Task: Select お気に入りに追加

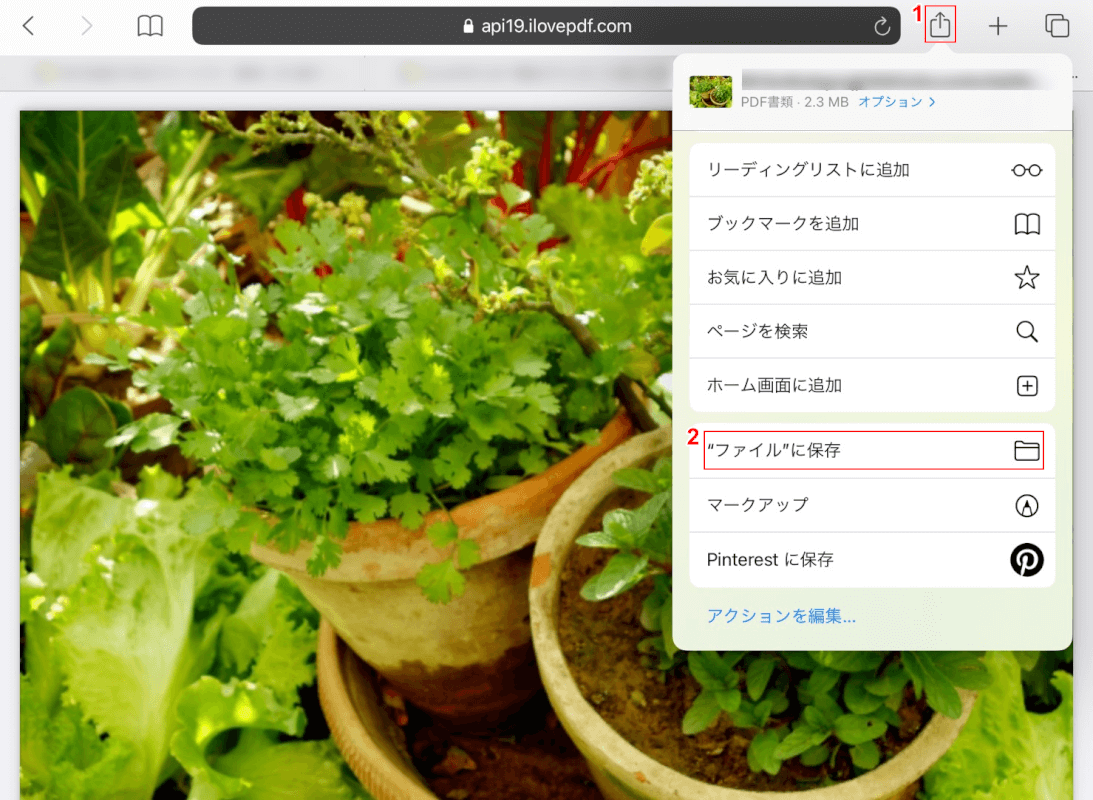Action: [871, 277]
